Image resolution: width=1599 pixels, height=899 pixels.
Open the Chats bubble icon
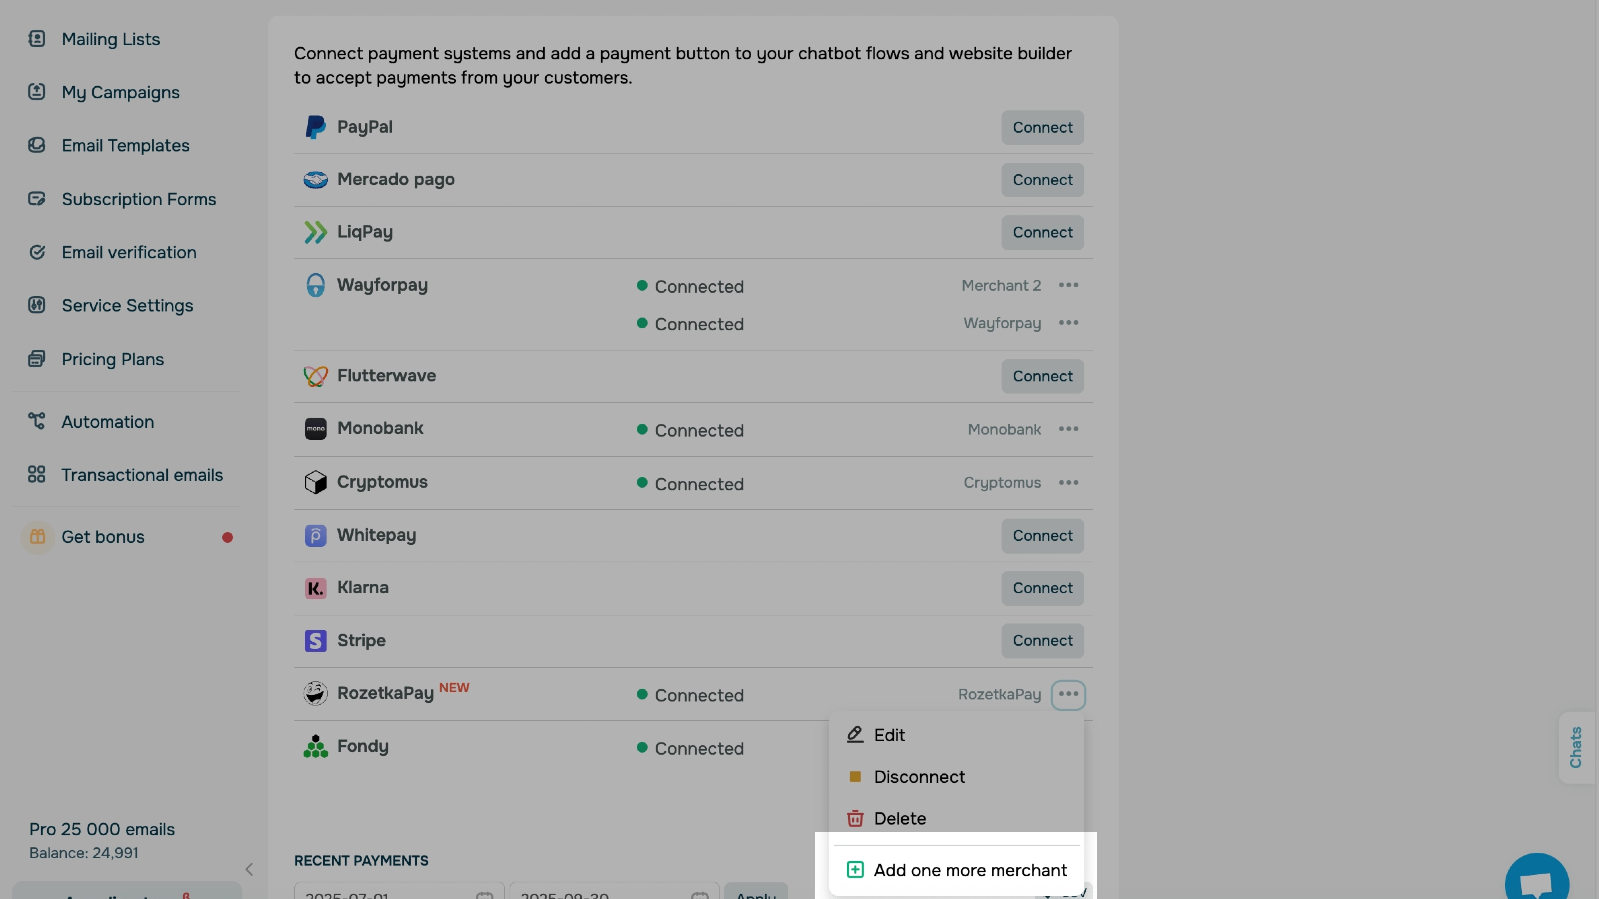pos(1536,882)
